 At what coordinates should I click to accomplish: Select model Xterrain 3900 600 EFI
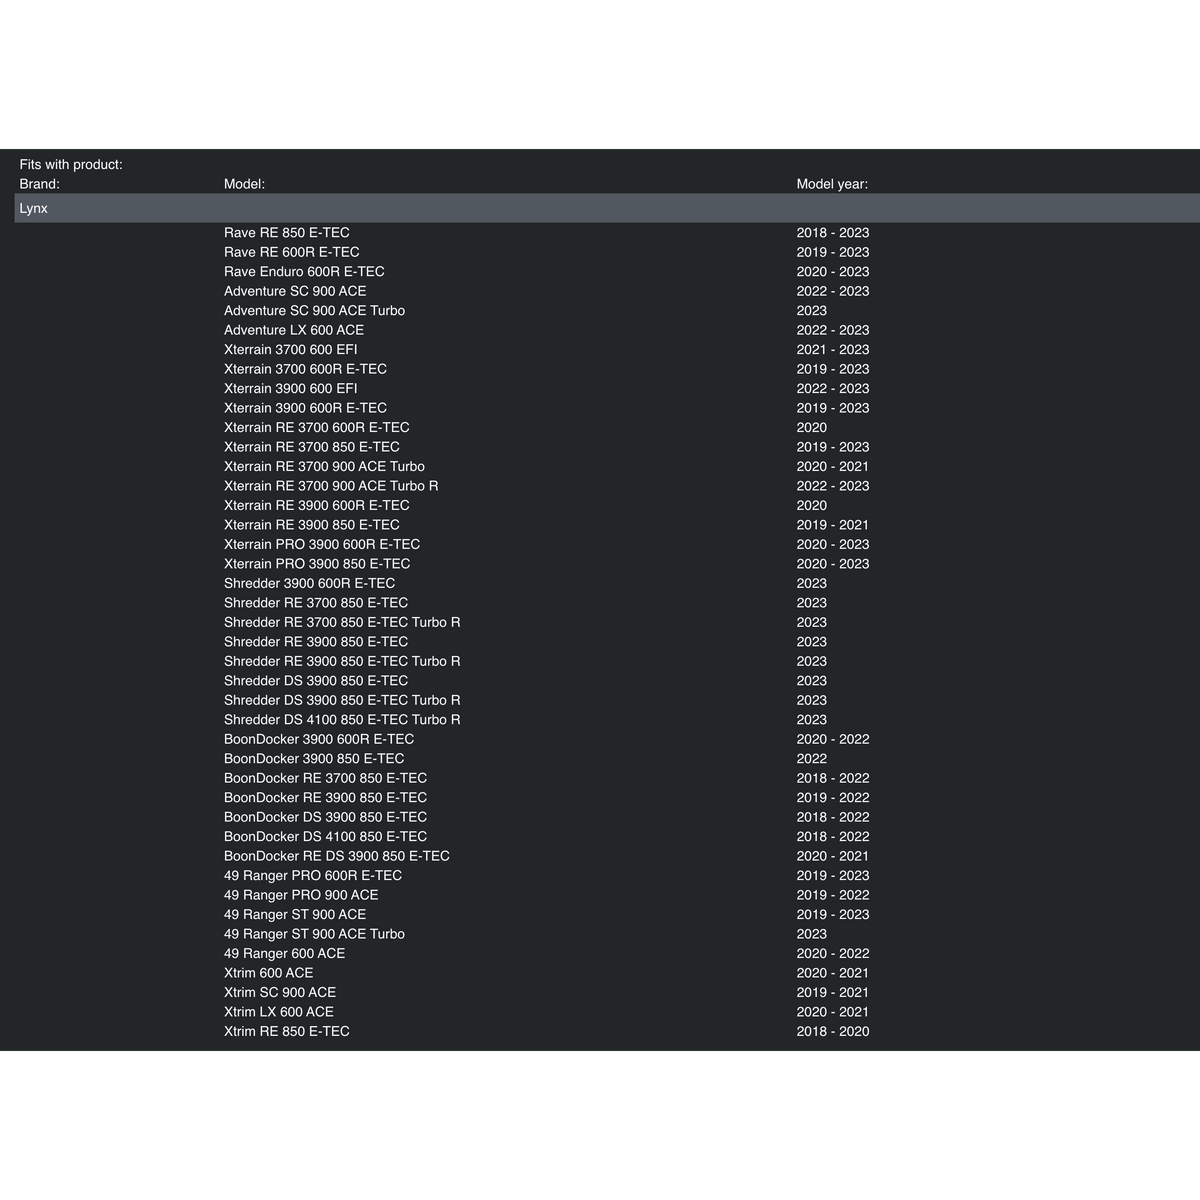pos(290,388)
